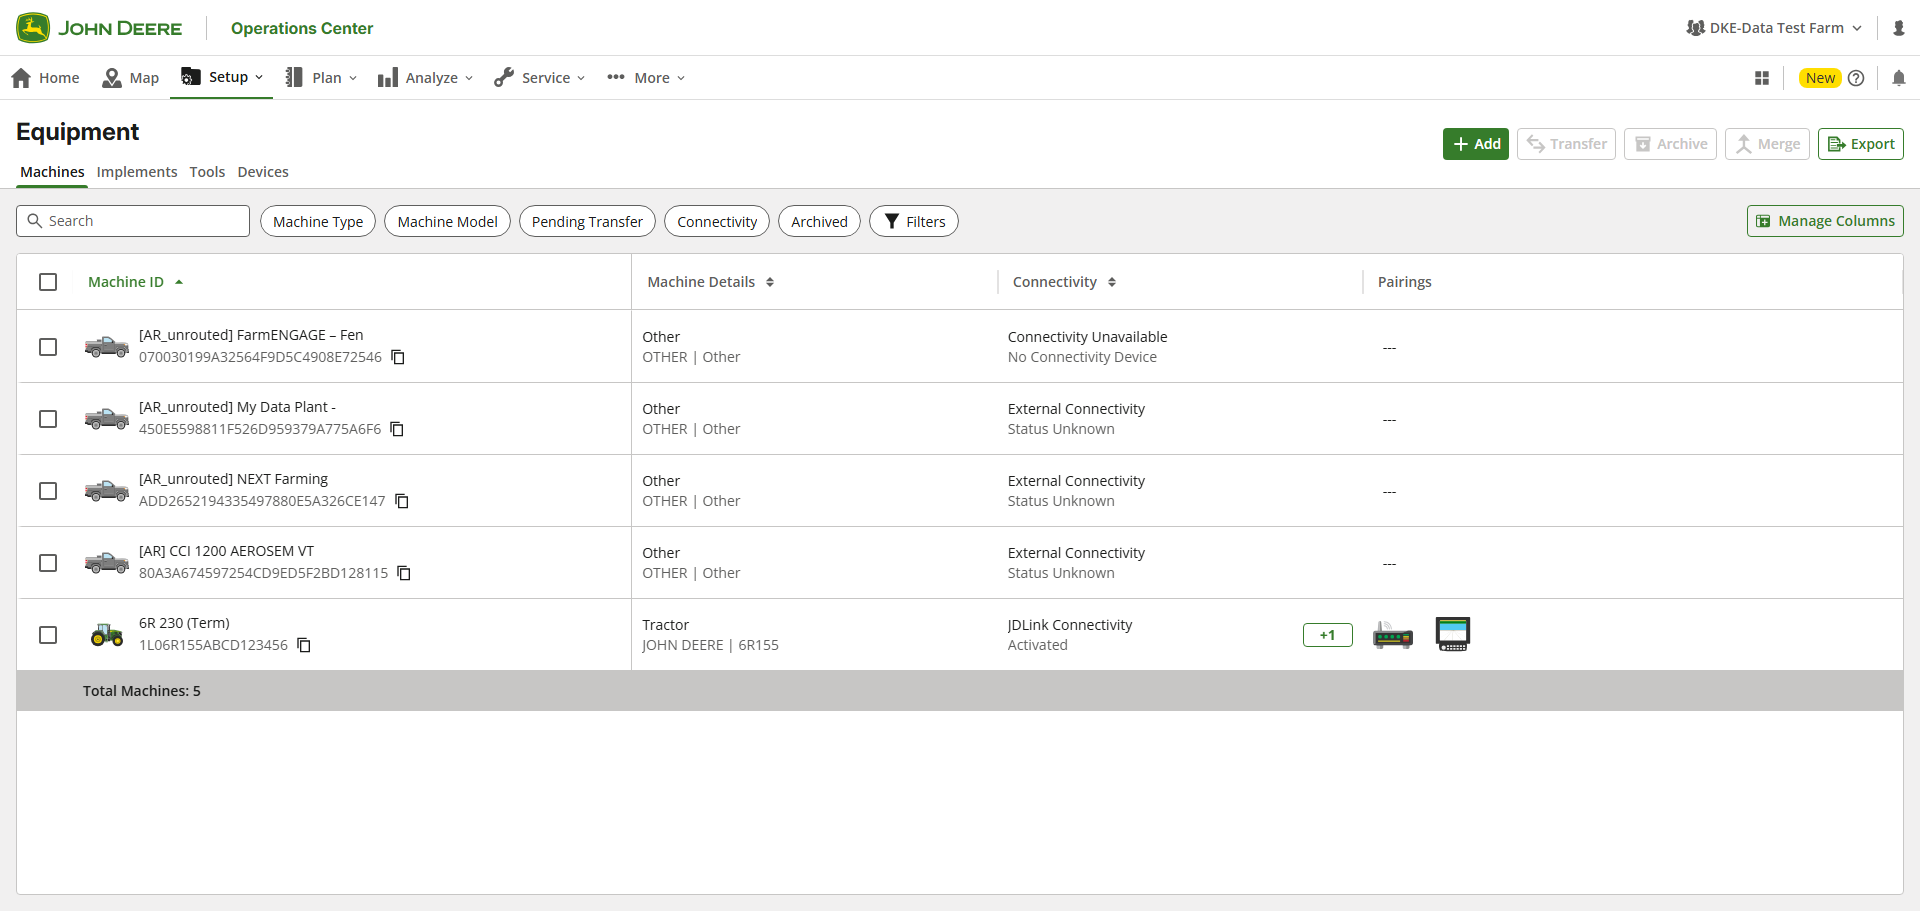Click the Merge button

(x=1767, y=144)
